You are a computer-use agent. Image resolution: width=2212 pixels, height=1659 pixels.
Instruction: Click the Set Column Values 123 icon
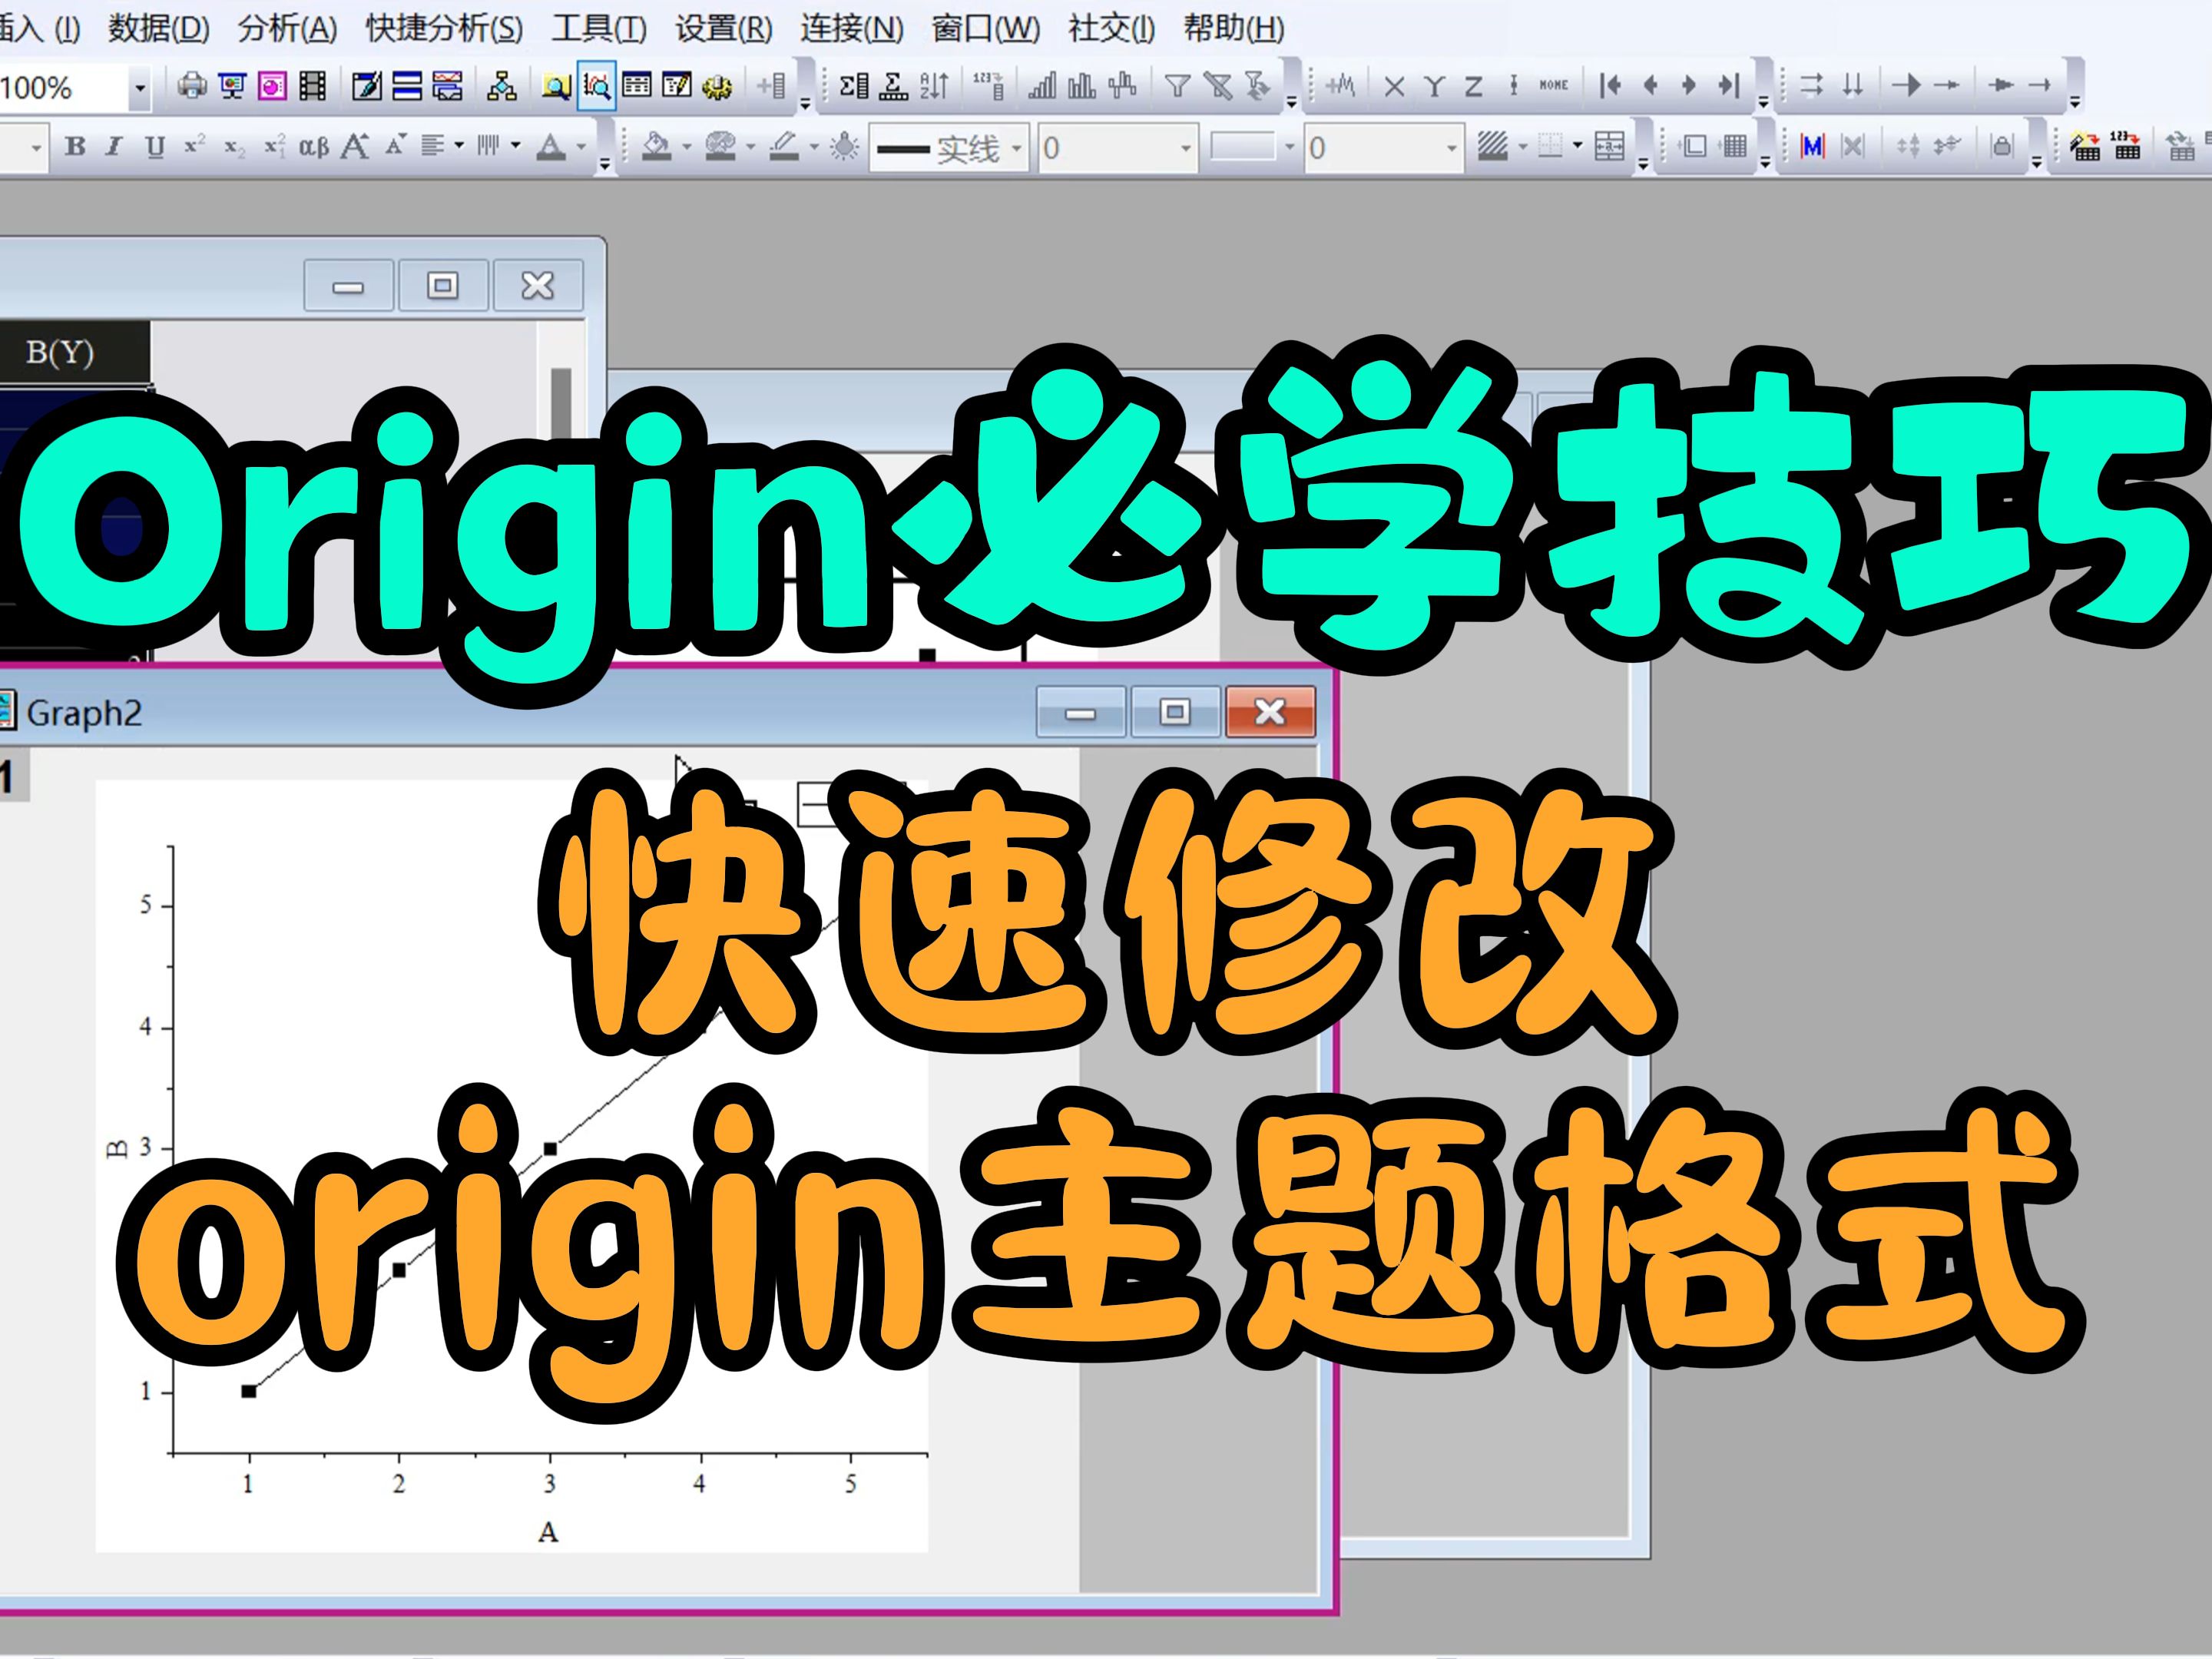988,86
